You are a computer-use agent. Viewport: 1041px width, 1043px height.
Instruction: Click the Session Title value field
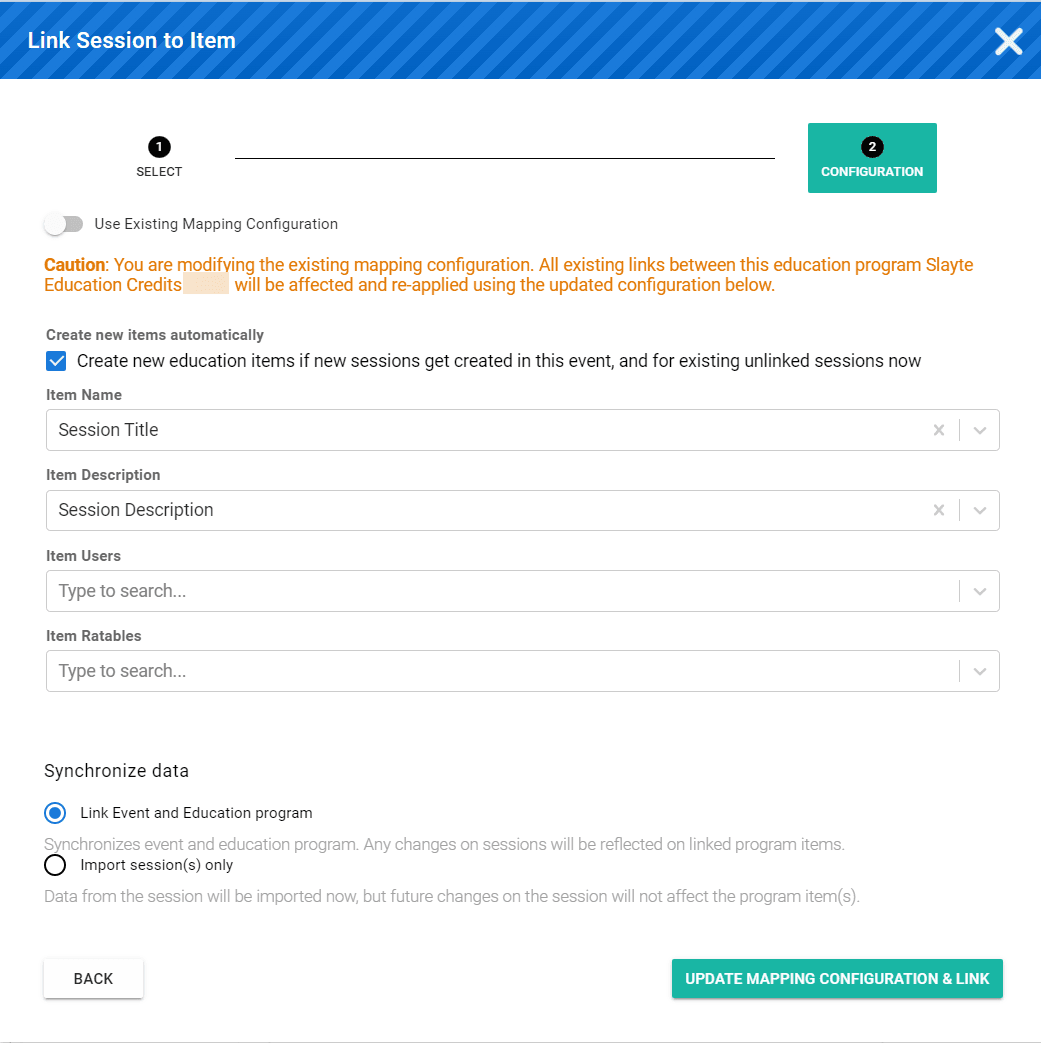click(489, 430)
